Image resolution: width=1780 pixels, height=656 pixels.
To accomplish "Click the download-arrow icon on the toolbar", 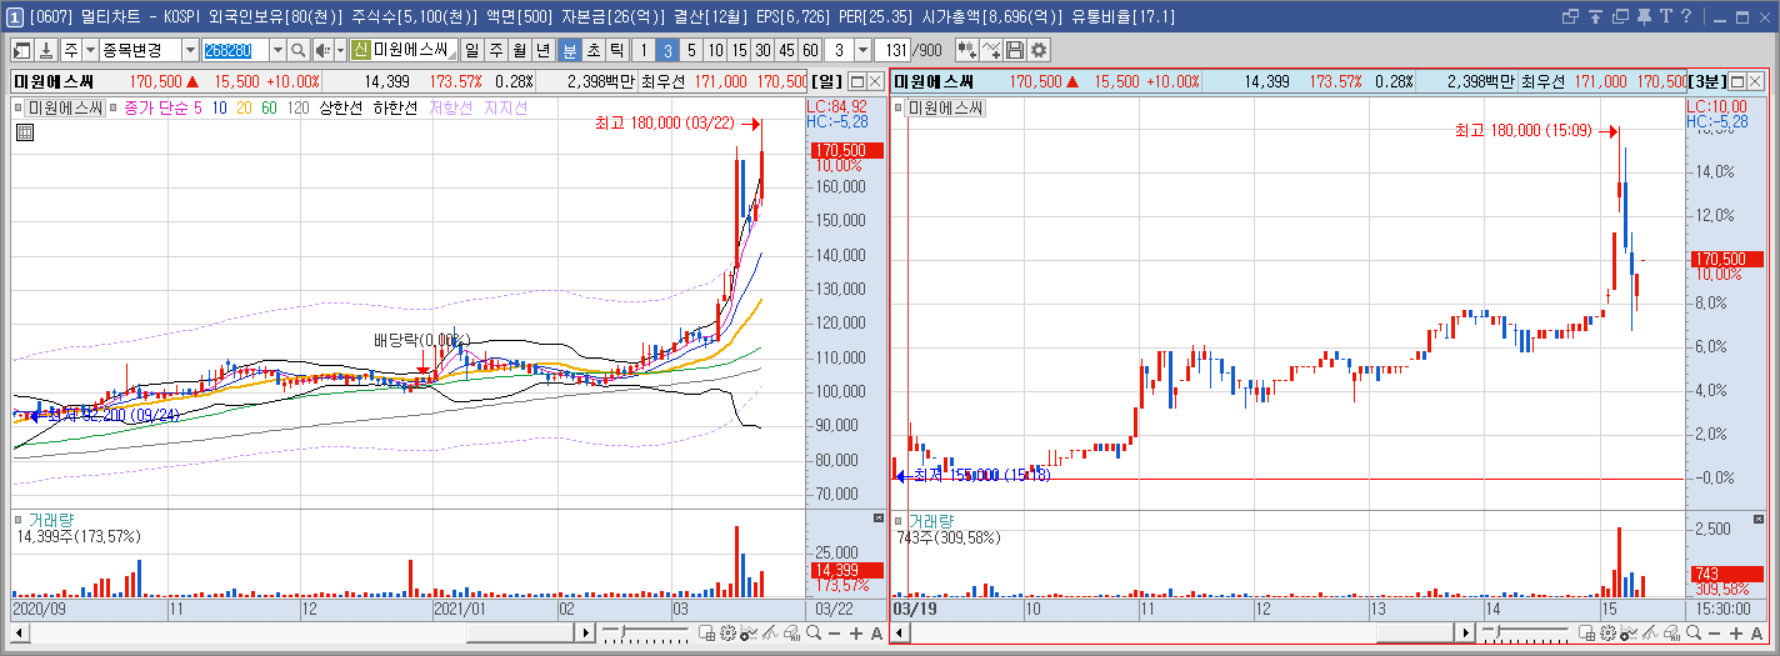I will coord(46,50).
